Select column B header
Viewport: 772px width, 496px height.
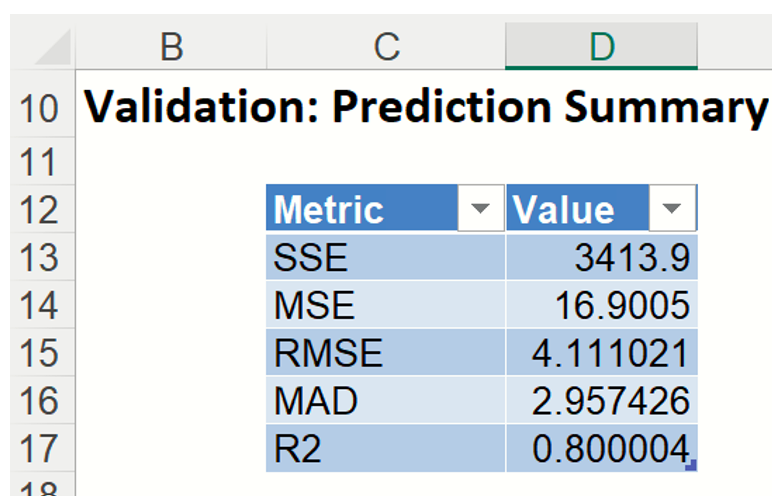[x=171, y=46]
